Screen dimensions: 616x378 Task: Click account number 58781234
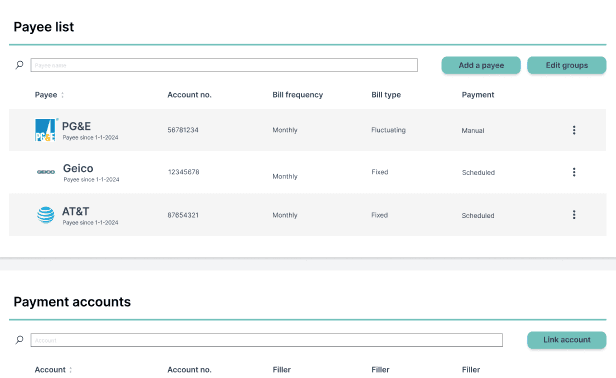[183, 130]
